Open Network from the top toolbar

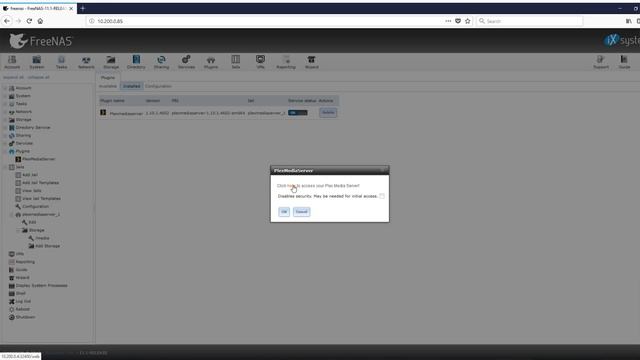pyautogui.click(x=86, y=62)
